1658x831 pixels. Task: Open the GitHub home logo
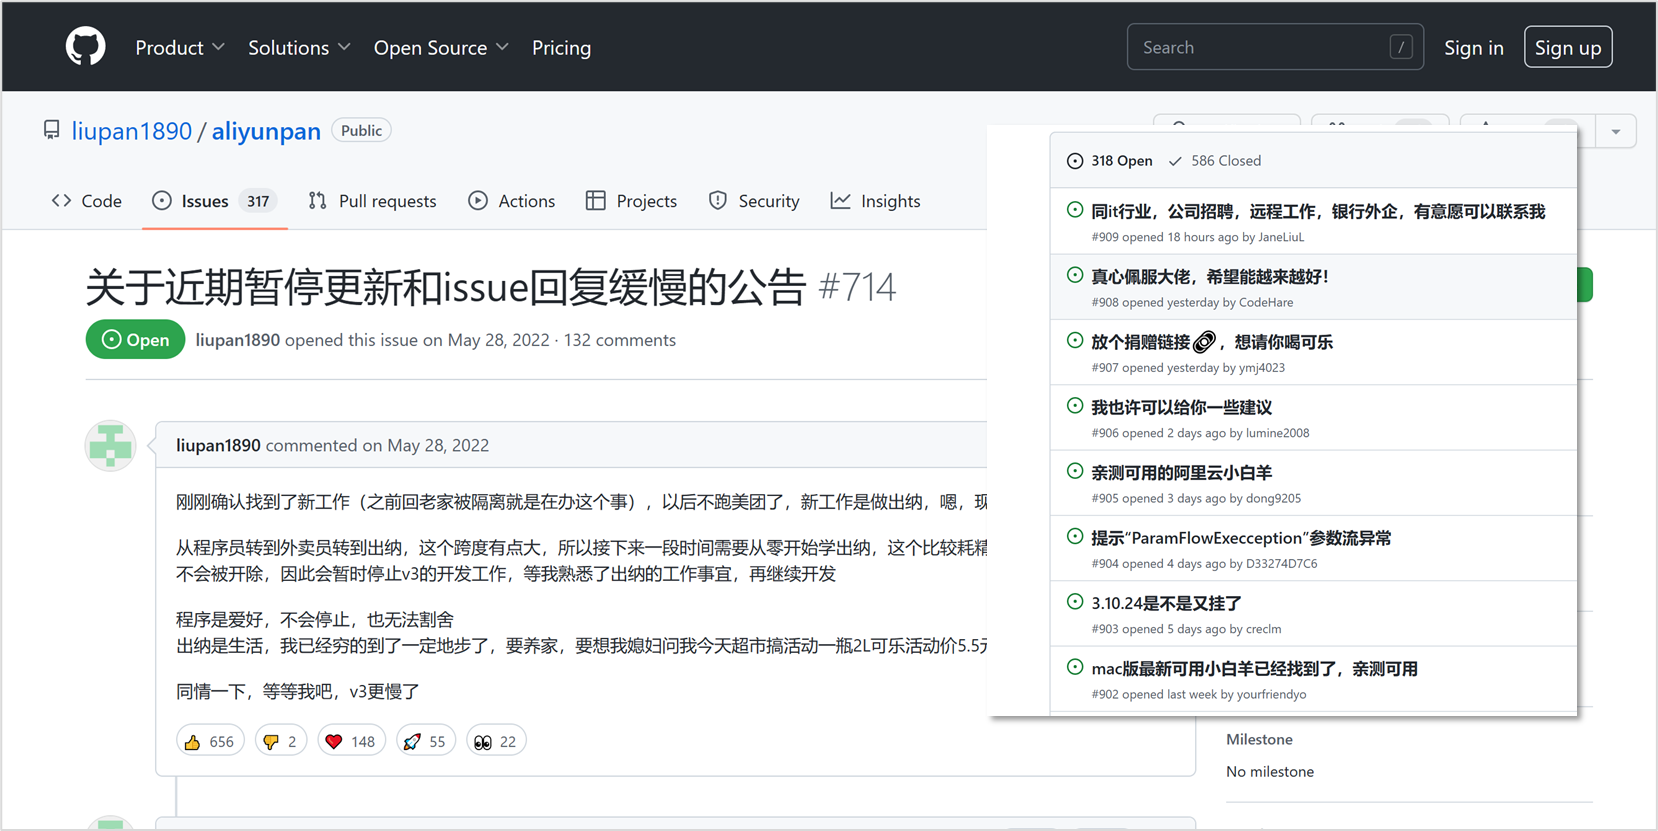pos(85,47)
